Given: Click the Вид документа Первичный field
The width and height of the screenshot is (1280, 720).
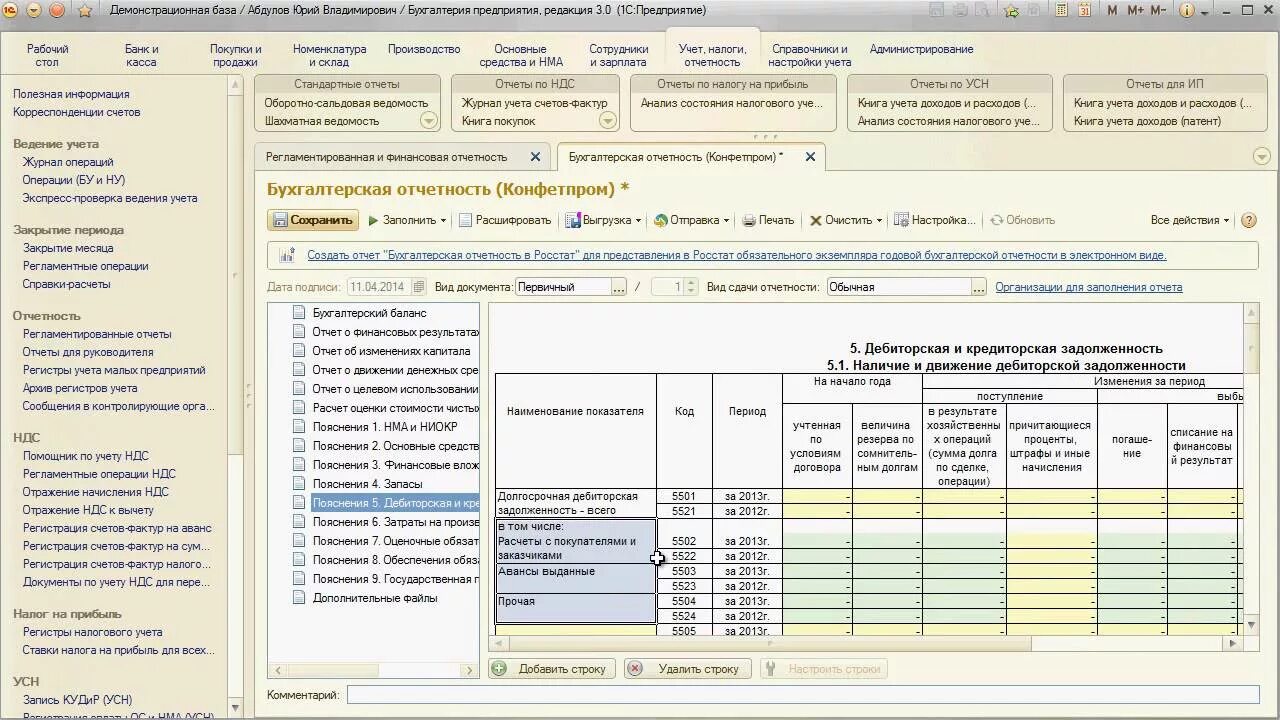Looking at the screenshot, I should pyautogui.click(x=563, y=287).
